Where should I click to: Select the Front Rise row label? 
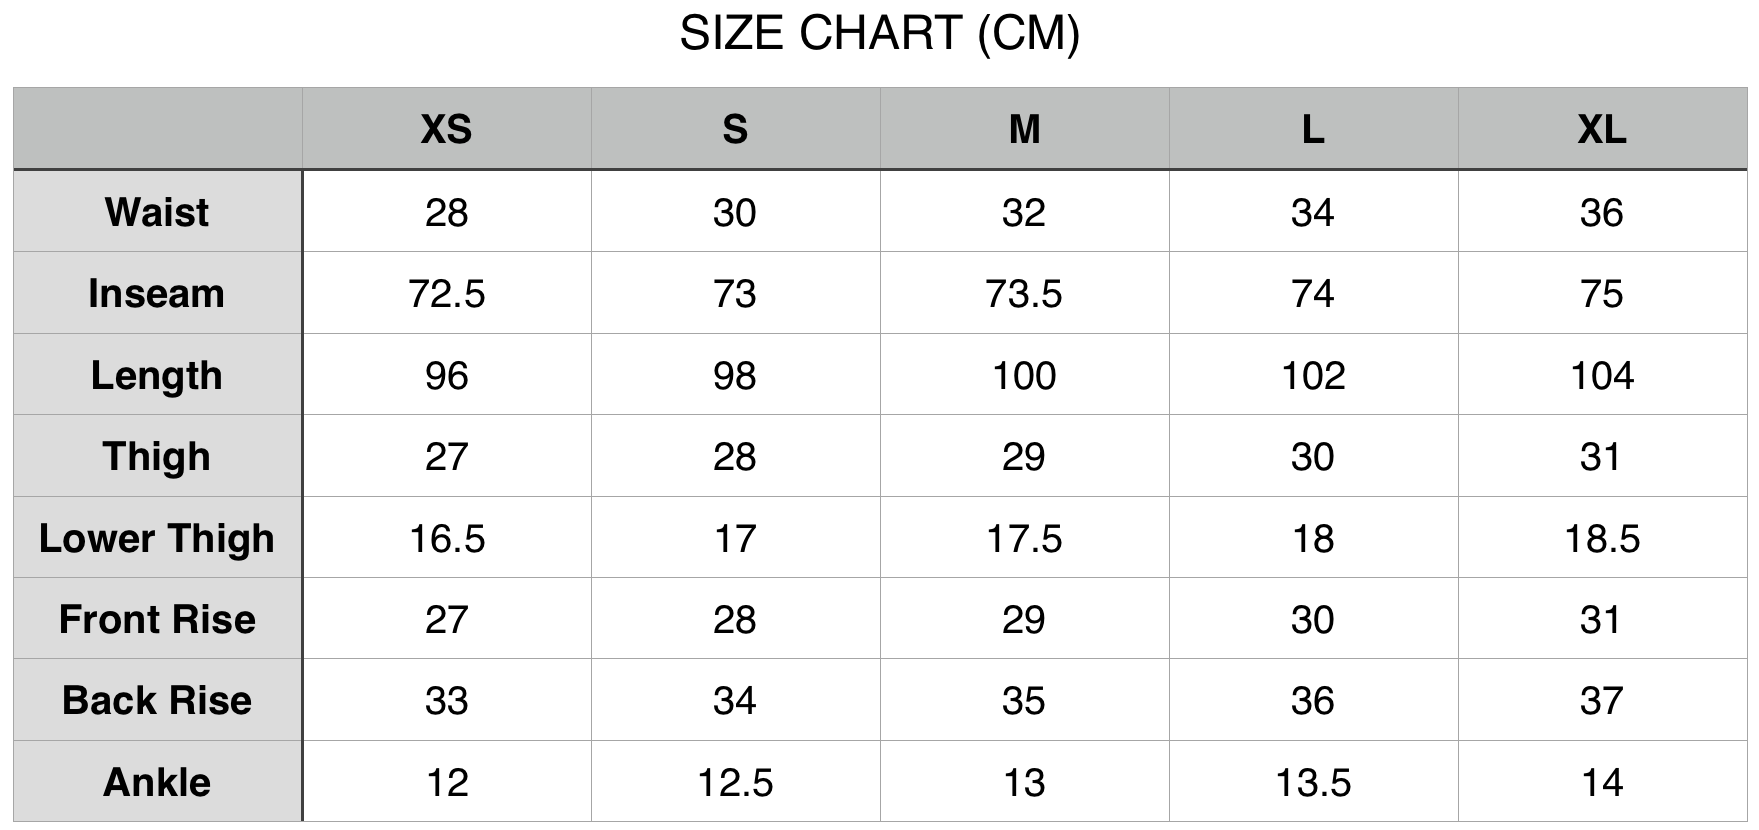(x=157, y=619)
